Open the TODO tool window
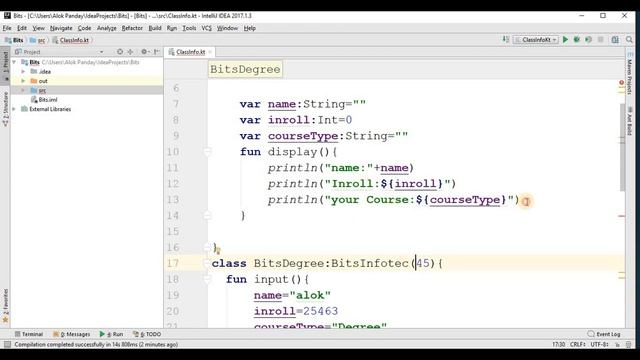Image resolution: width=640 pixels, height=360 pixels. coord(147,334)
